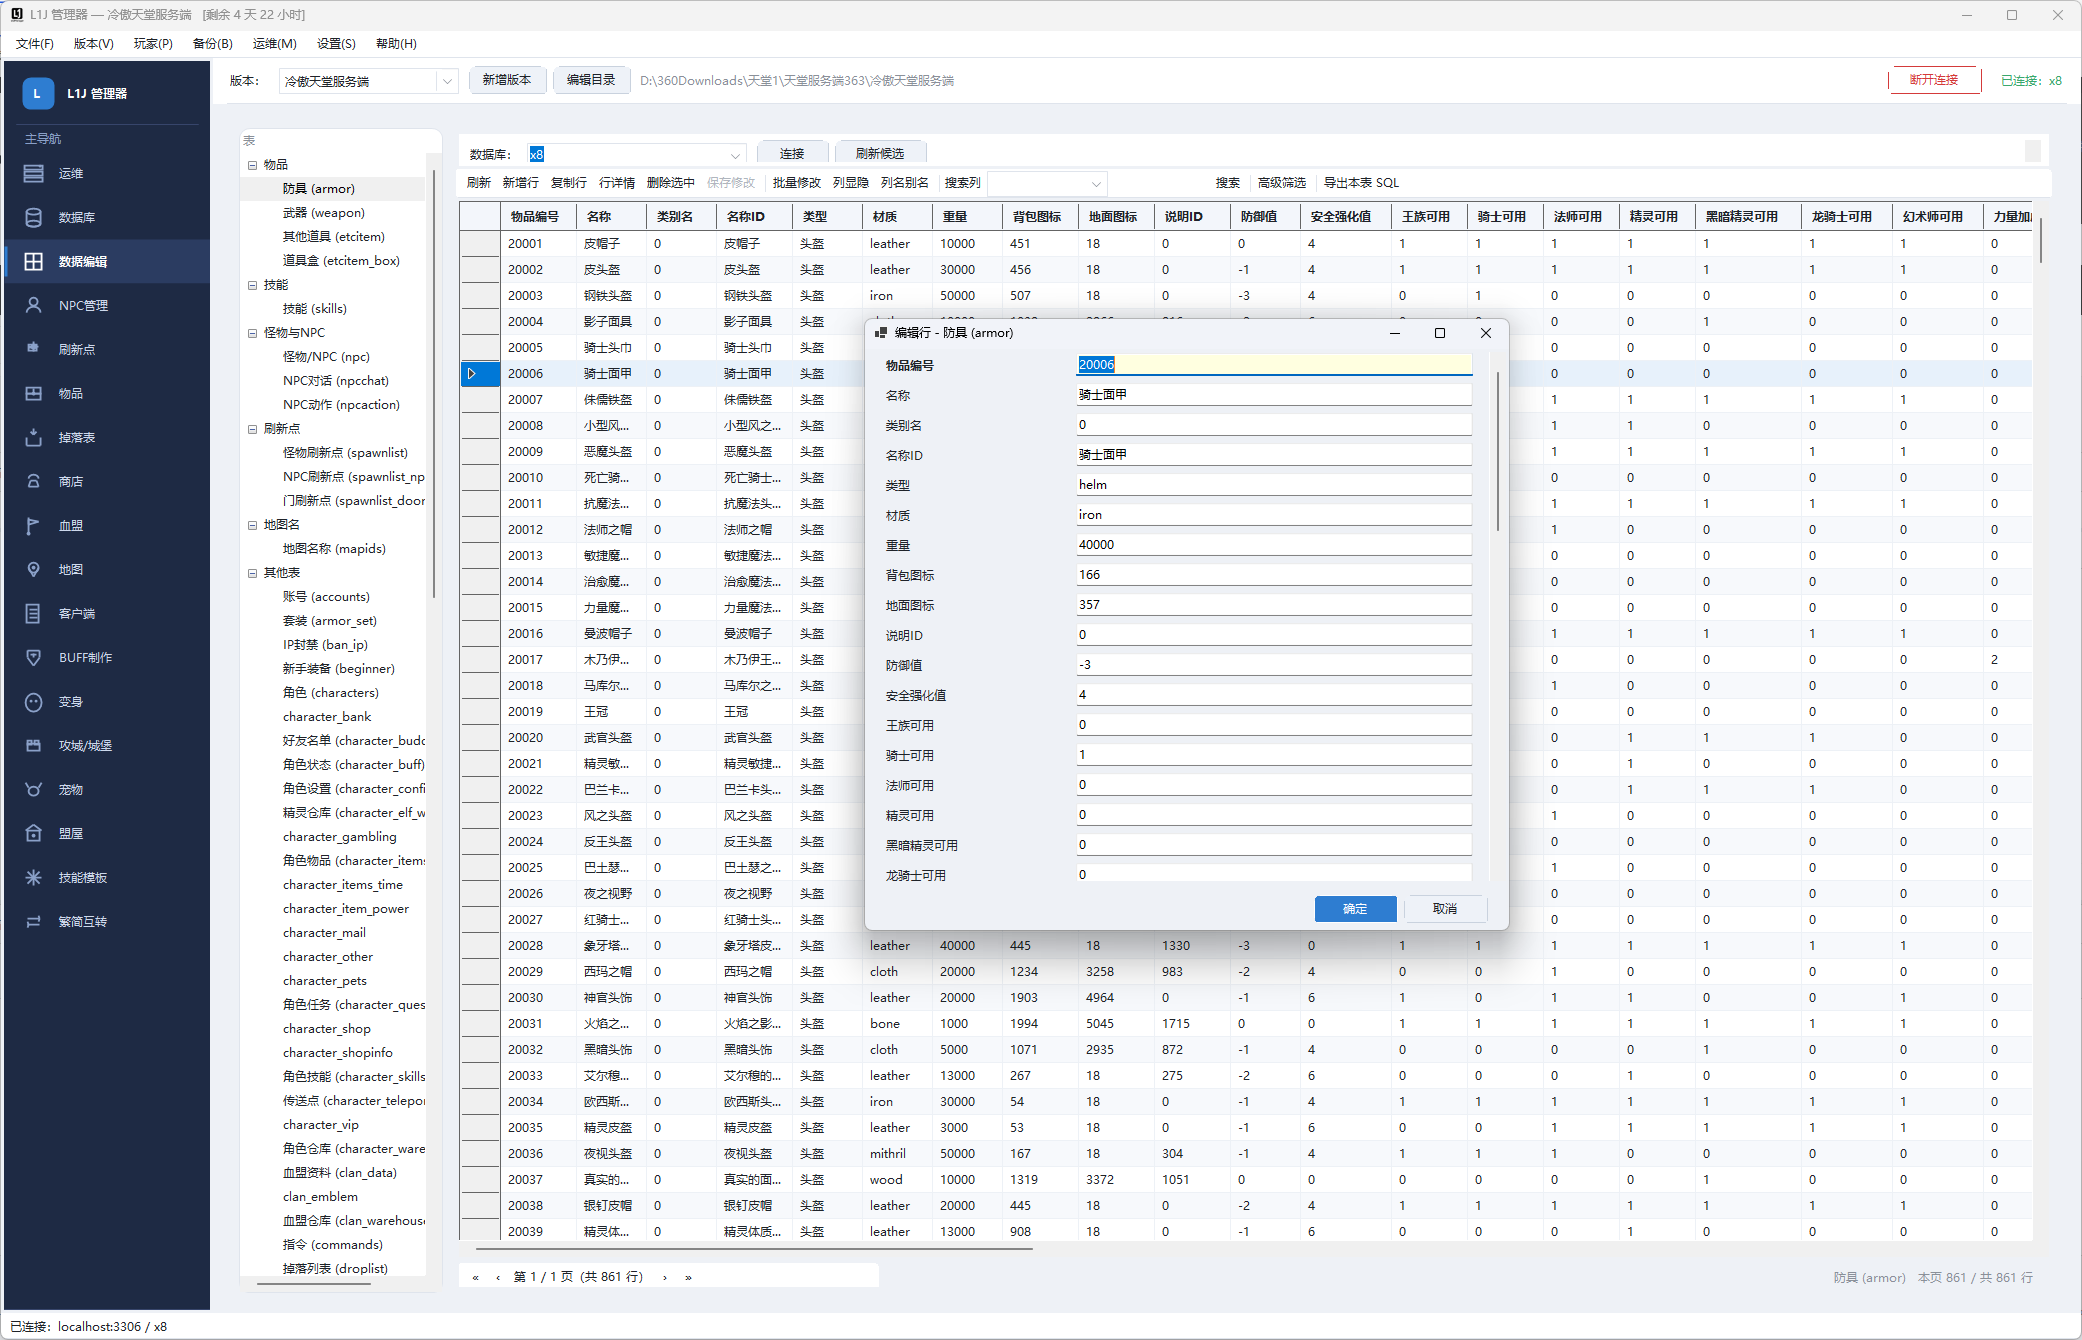Viewport: 2082px width, 1340px height.
Task: Open the 数据库 x8 combo box
Action: (636, 154)
